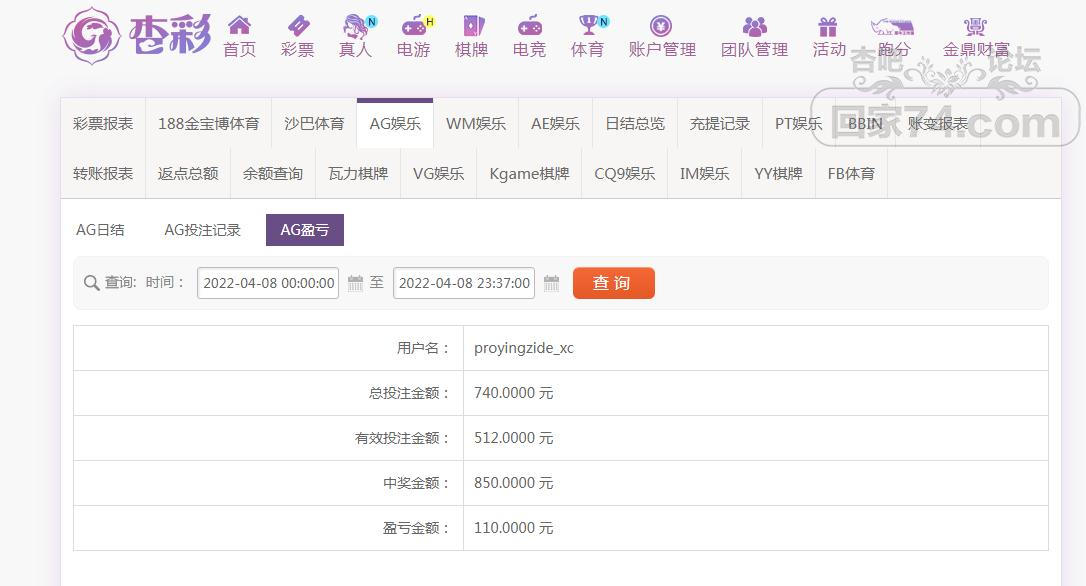Click the 首页 home icon
Viewport: 1086px width, 586px height.
[x=239, y=26]
